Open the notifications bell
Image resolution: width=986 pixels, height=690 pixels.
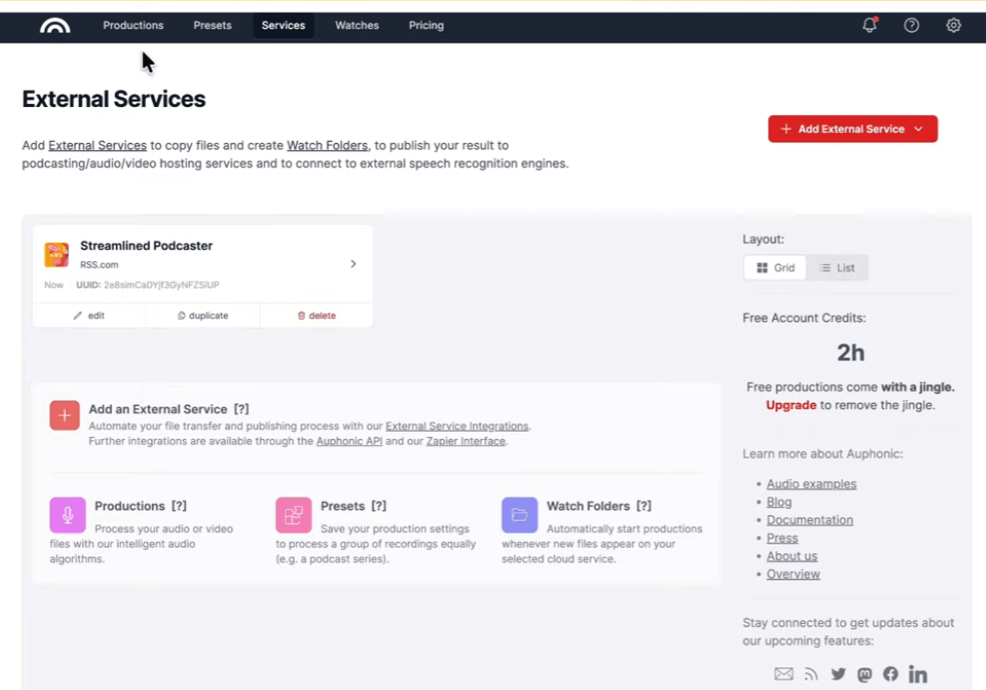[869, 26]
